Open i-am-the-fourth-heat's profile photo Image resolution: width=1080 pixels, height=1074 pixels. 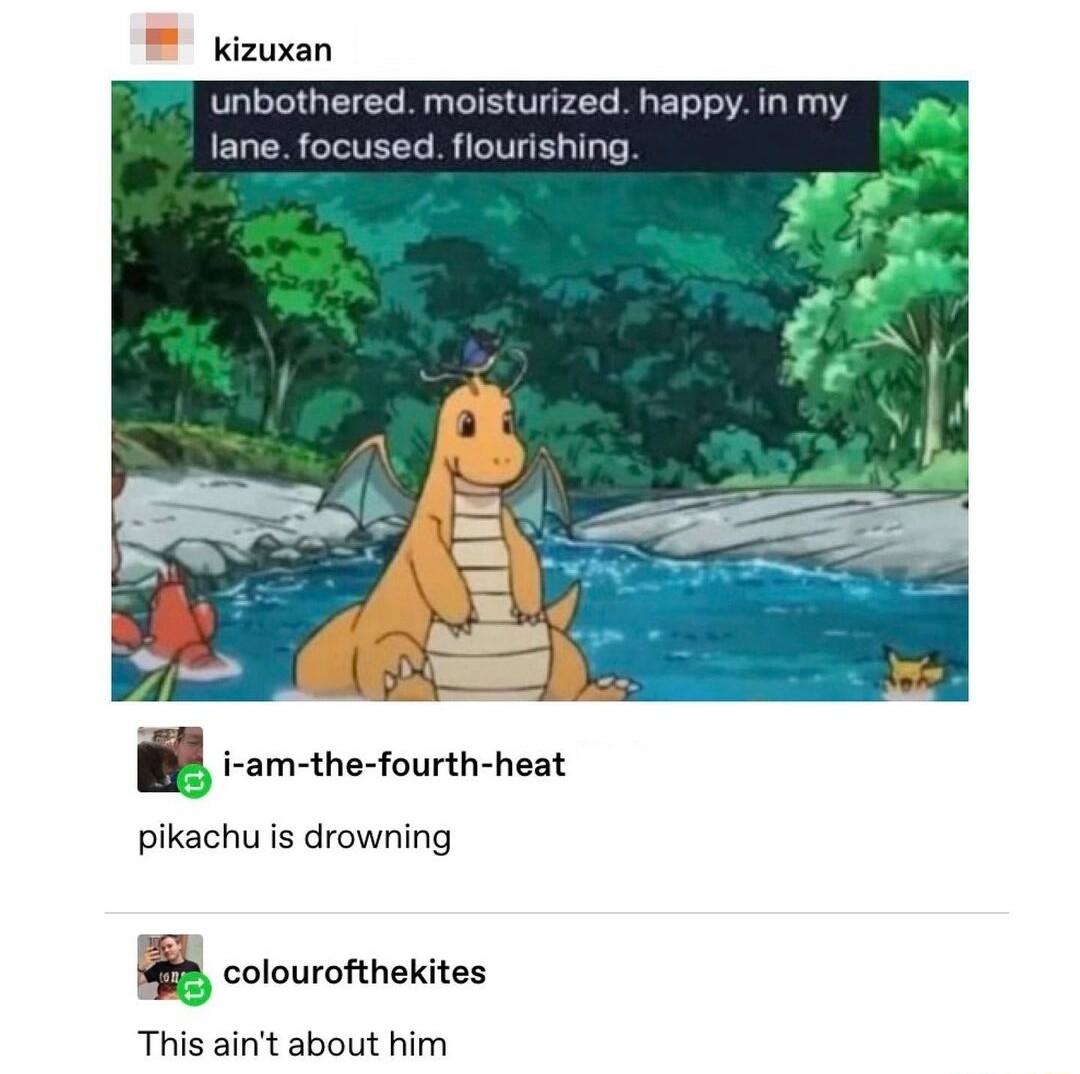[170, 759]
